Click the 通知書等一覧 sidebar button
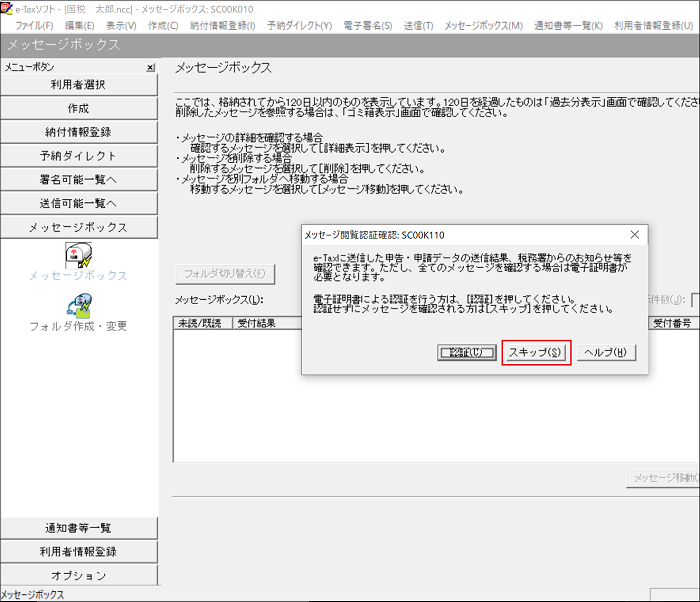This screenshot has height=602, width=700. (79, 528)
